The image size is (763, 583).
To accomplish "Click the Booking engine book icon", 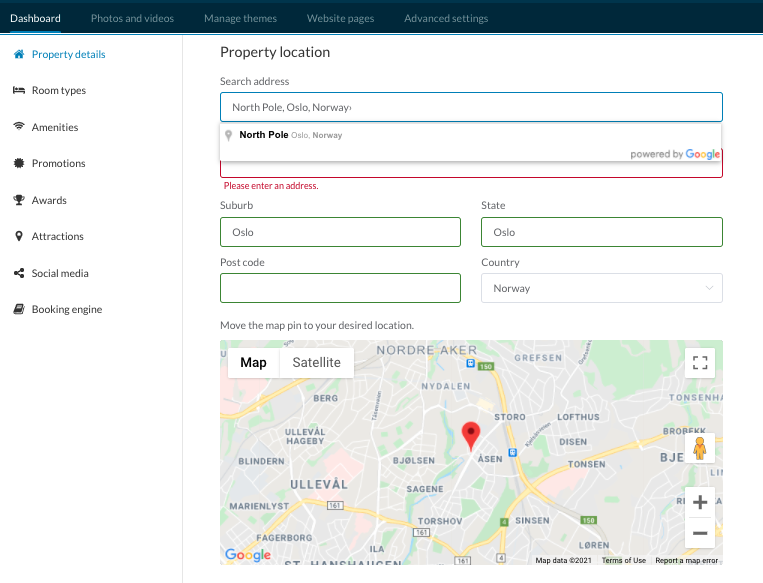I will tap(18, 309).
